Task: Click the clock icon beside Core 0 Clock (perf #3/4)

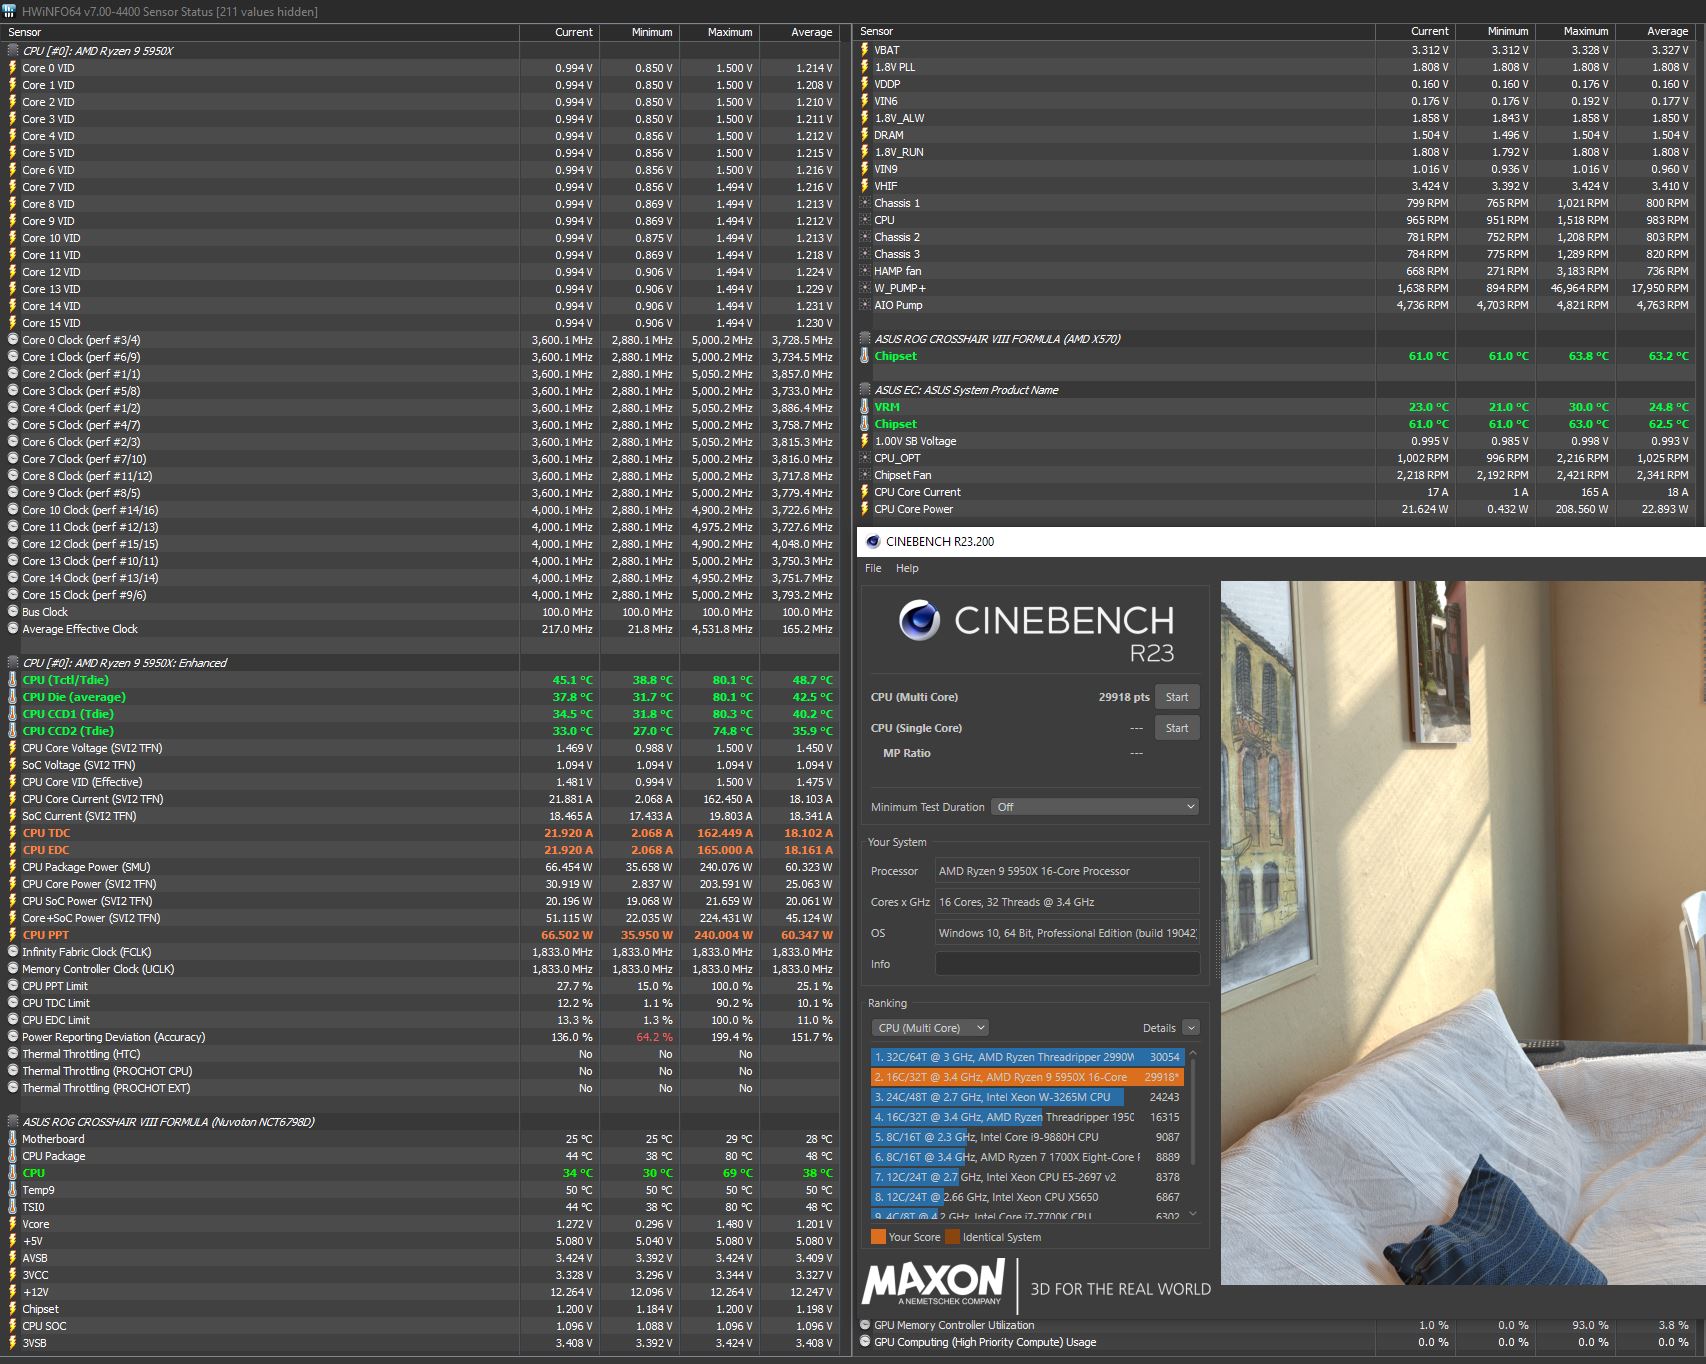Action: 13,340
